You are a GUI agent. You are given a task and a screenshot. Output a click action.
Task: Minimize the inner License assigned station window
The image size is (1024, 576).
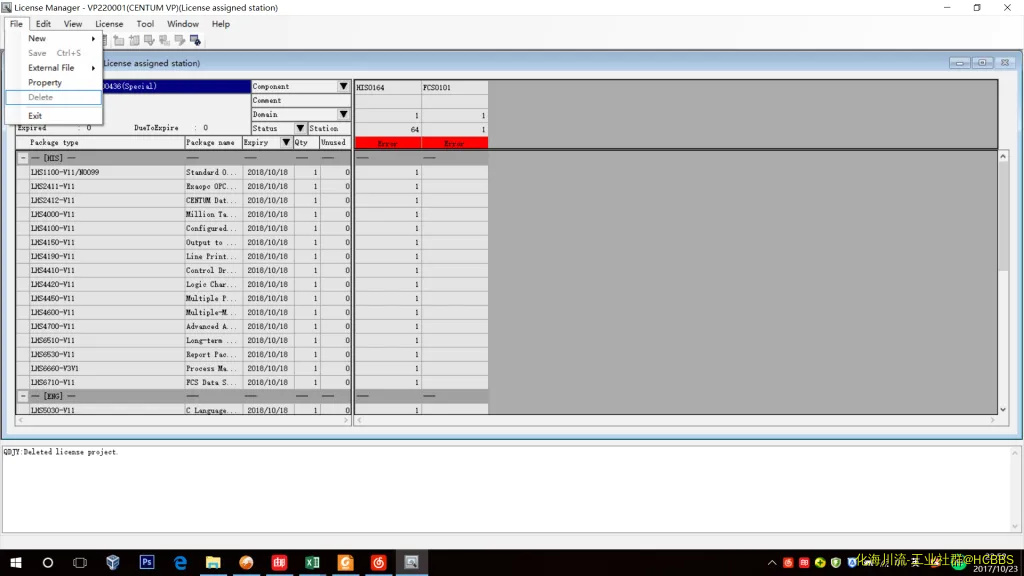pos(959,63)
